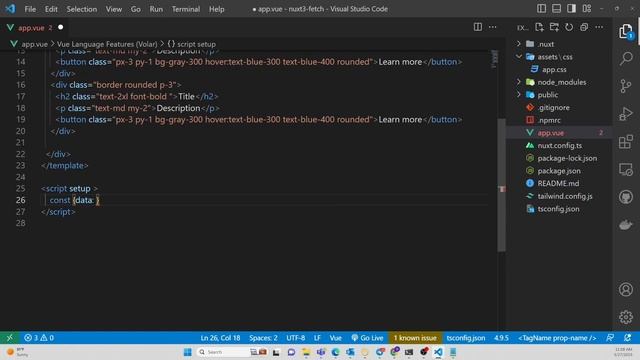Screen dimensions: 640x360
Task: Click the New Folder icon in Explorer
Action: pyautogui.click(x=554, y=27)
